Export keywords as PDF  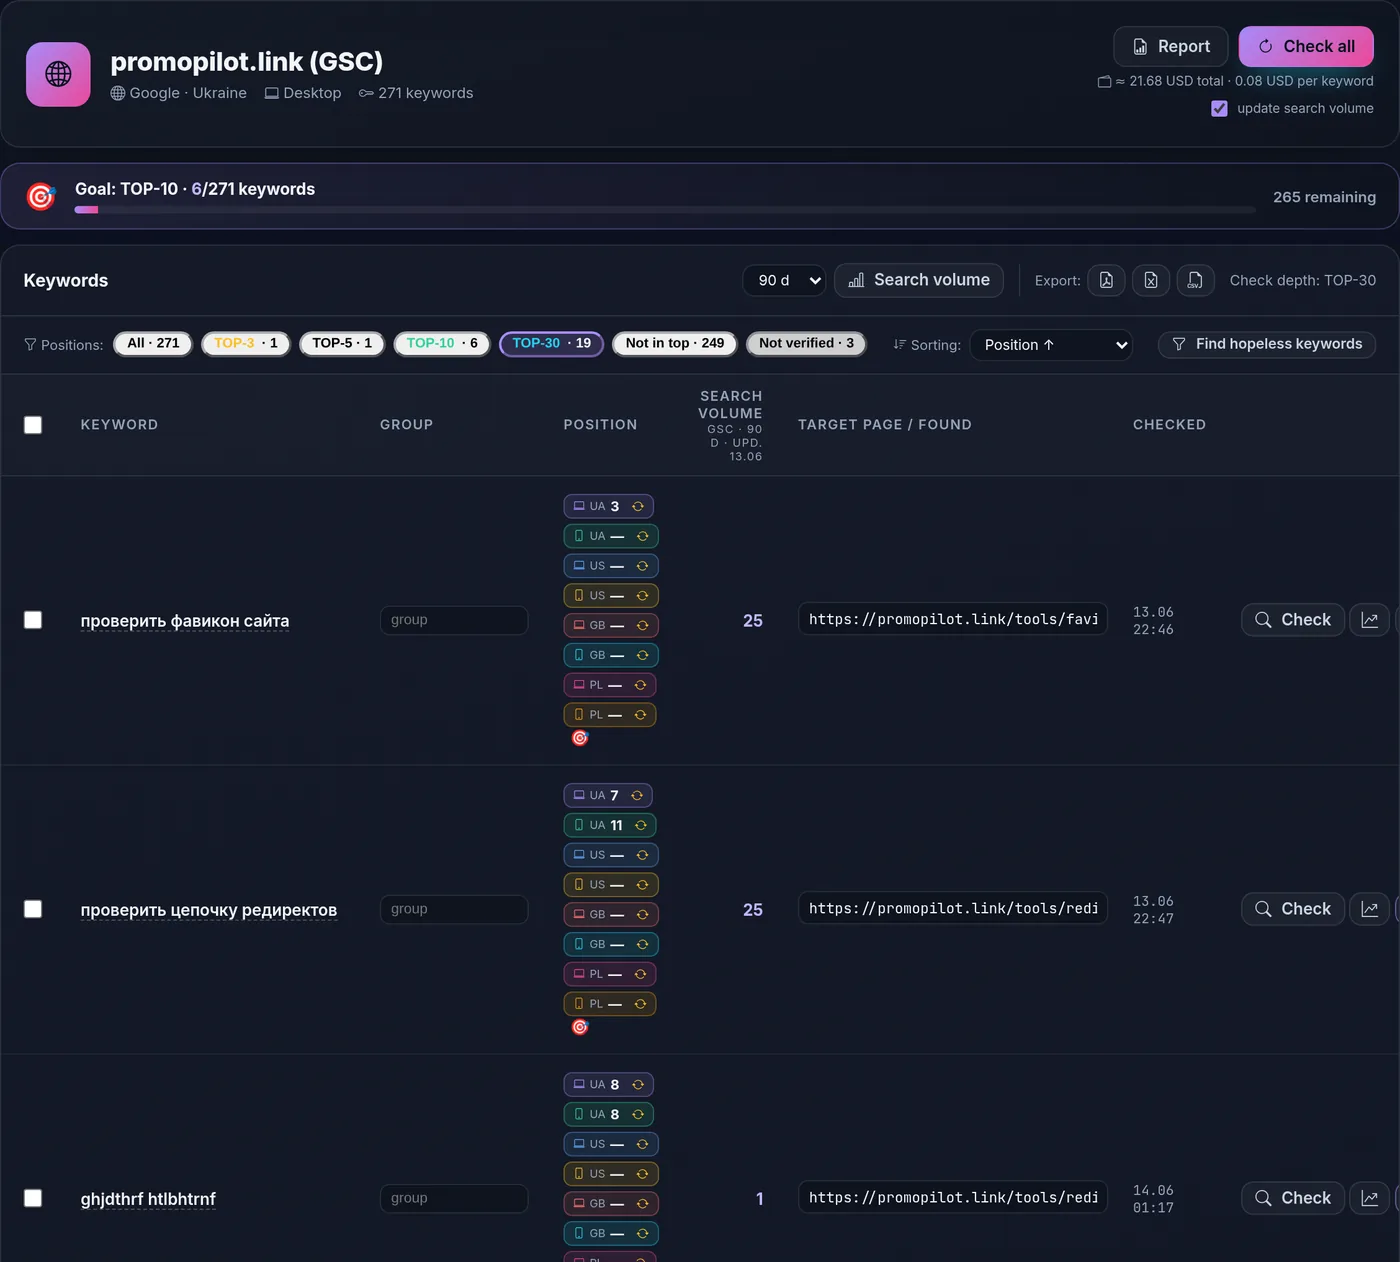pos(1106,281)
